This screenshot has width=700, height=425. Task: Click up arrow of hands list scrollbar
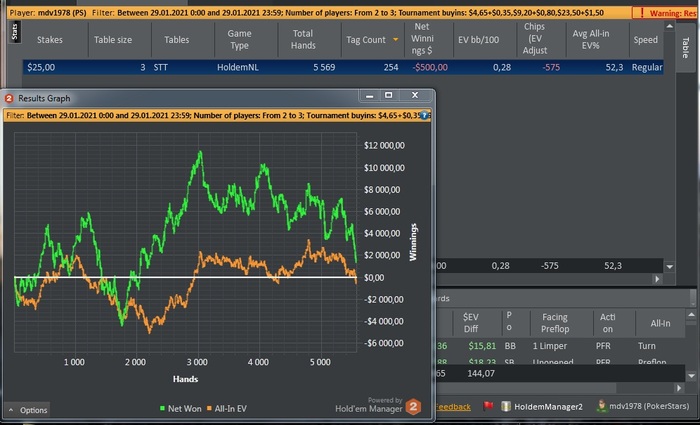click(x=691, y=315)
